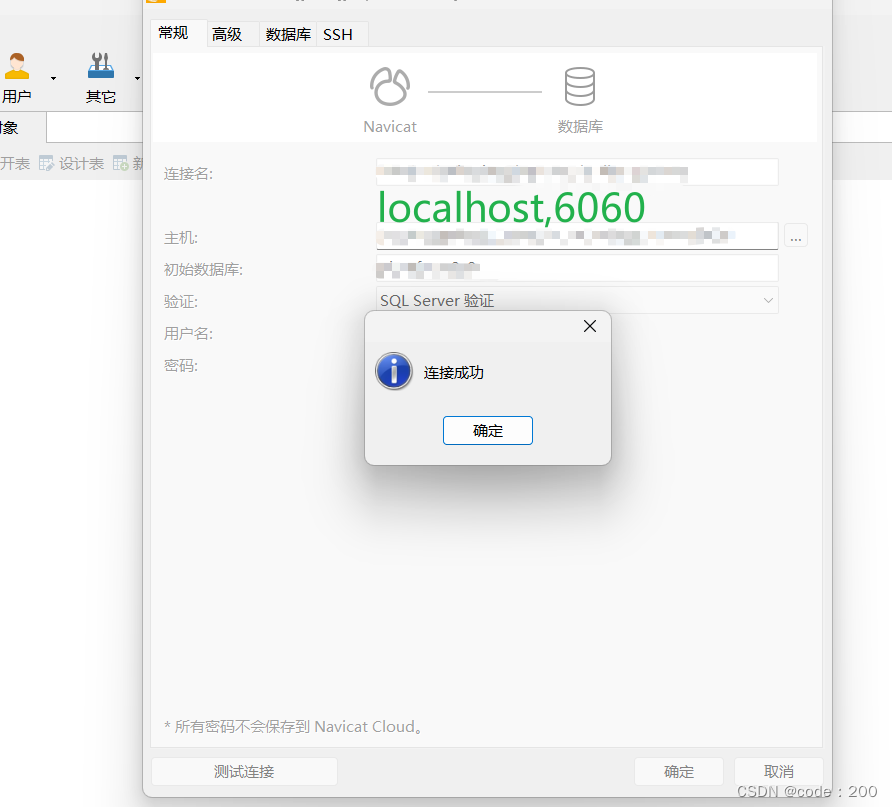
Task: Click the Navicat Cloud password note text
Action: click(x=293, y=726)
